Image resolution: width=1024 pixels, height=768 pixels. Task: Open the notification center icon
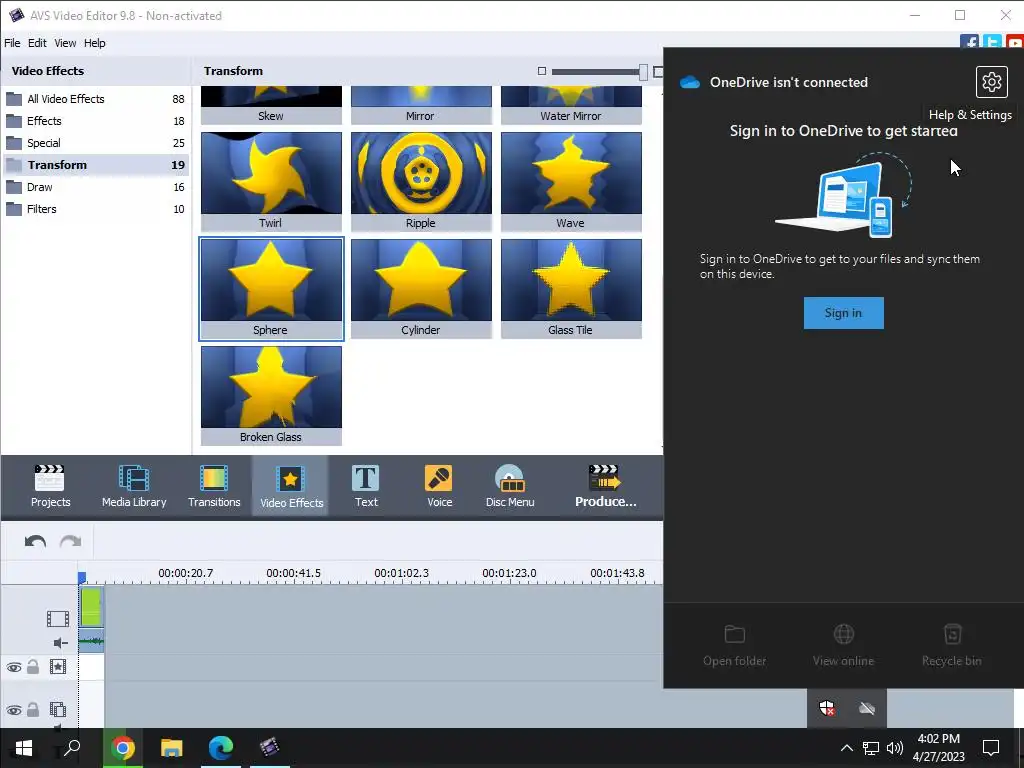coord(991,747)
